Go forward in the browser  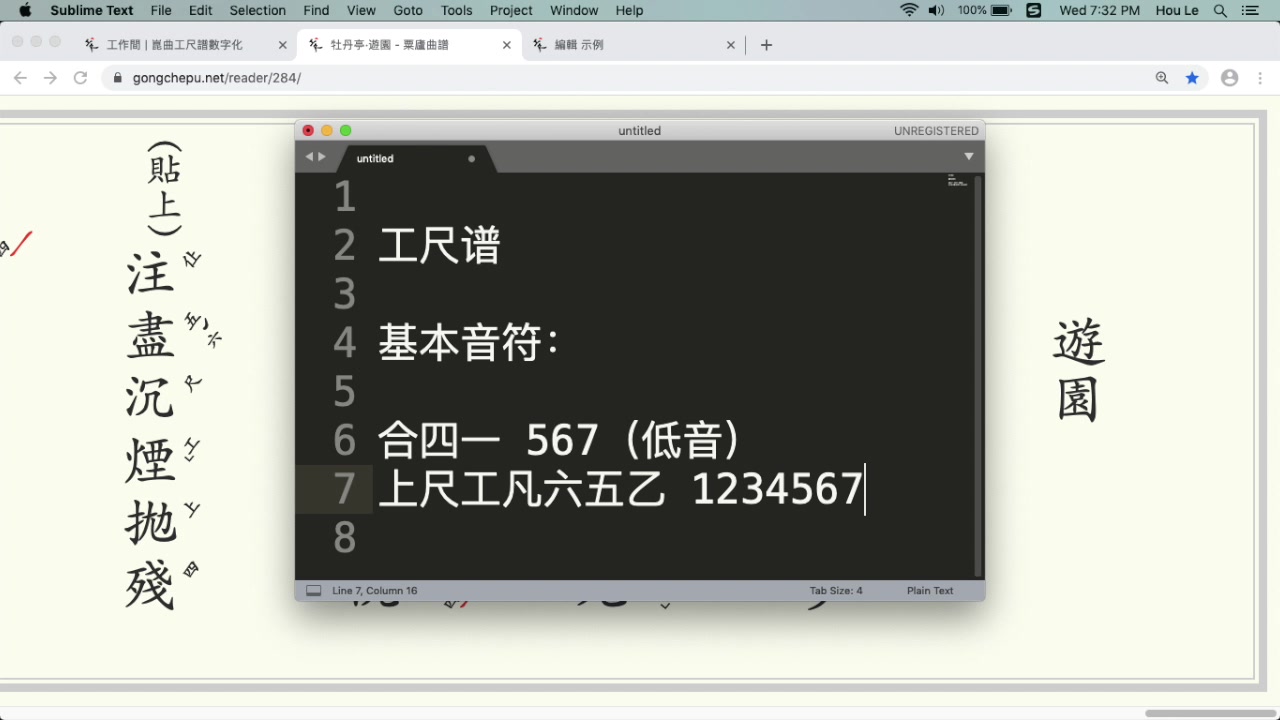(50, 78)
